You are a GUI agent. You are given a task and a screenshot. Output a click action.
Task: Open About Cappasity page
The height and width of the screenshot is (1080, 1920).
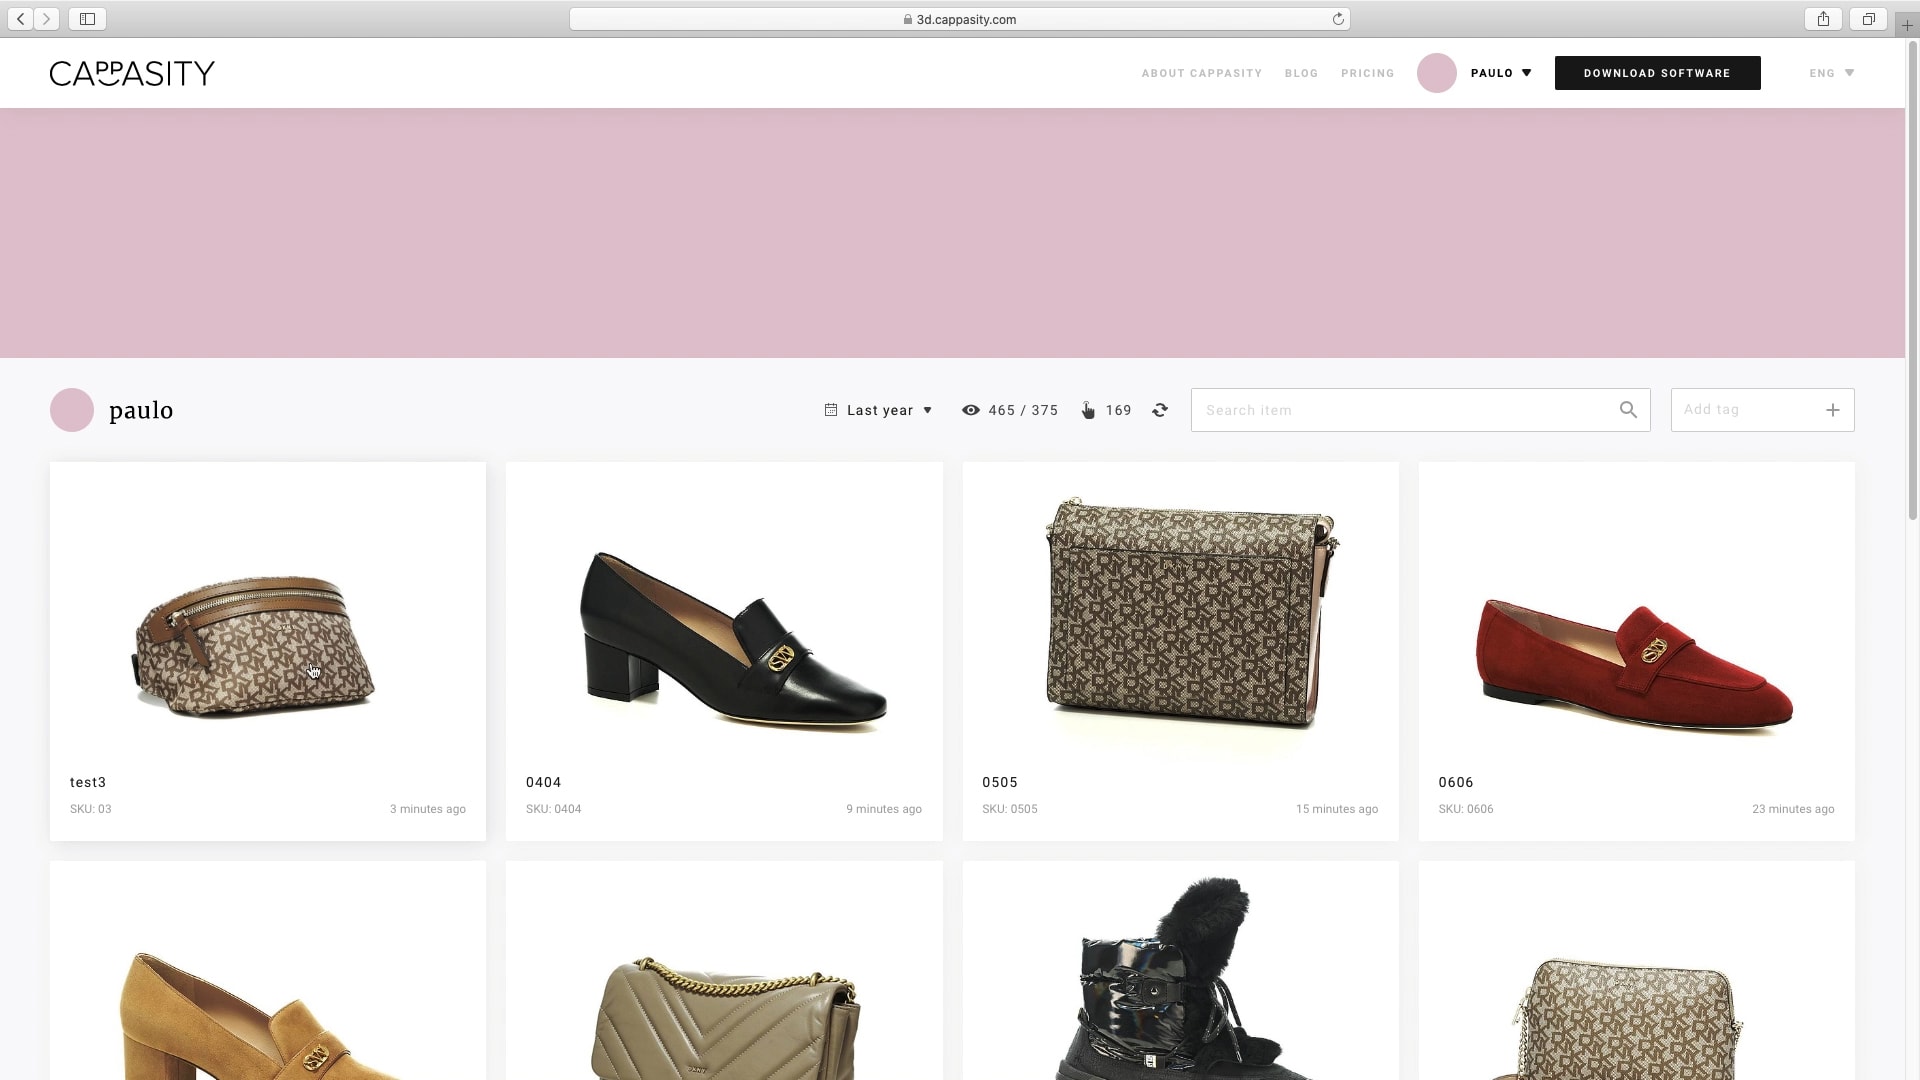coord(1202,73)
